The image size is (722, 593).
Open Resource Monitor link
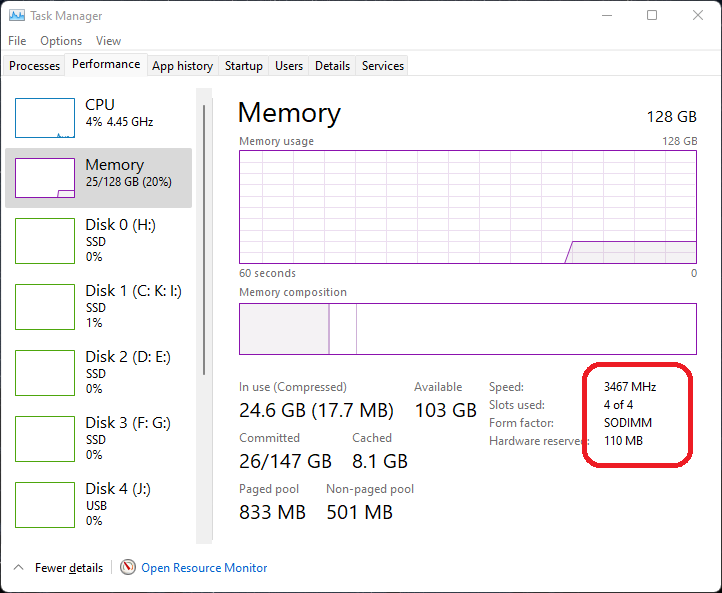point(204,568)
